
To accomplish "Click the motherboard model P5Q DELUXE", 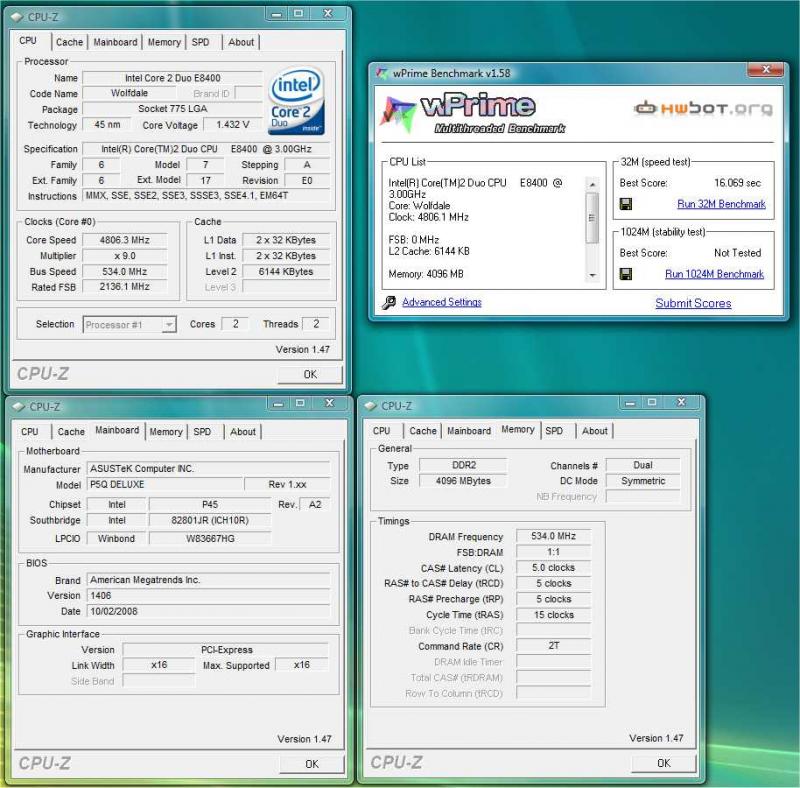I will click(165, 484).
